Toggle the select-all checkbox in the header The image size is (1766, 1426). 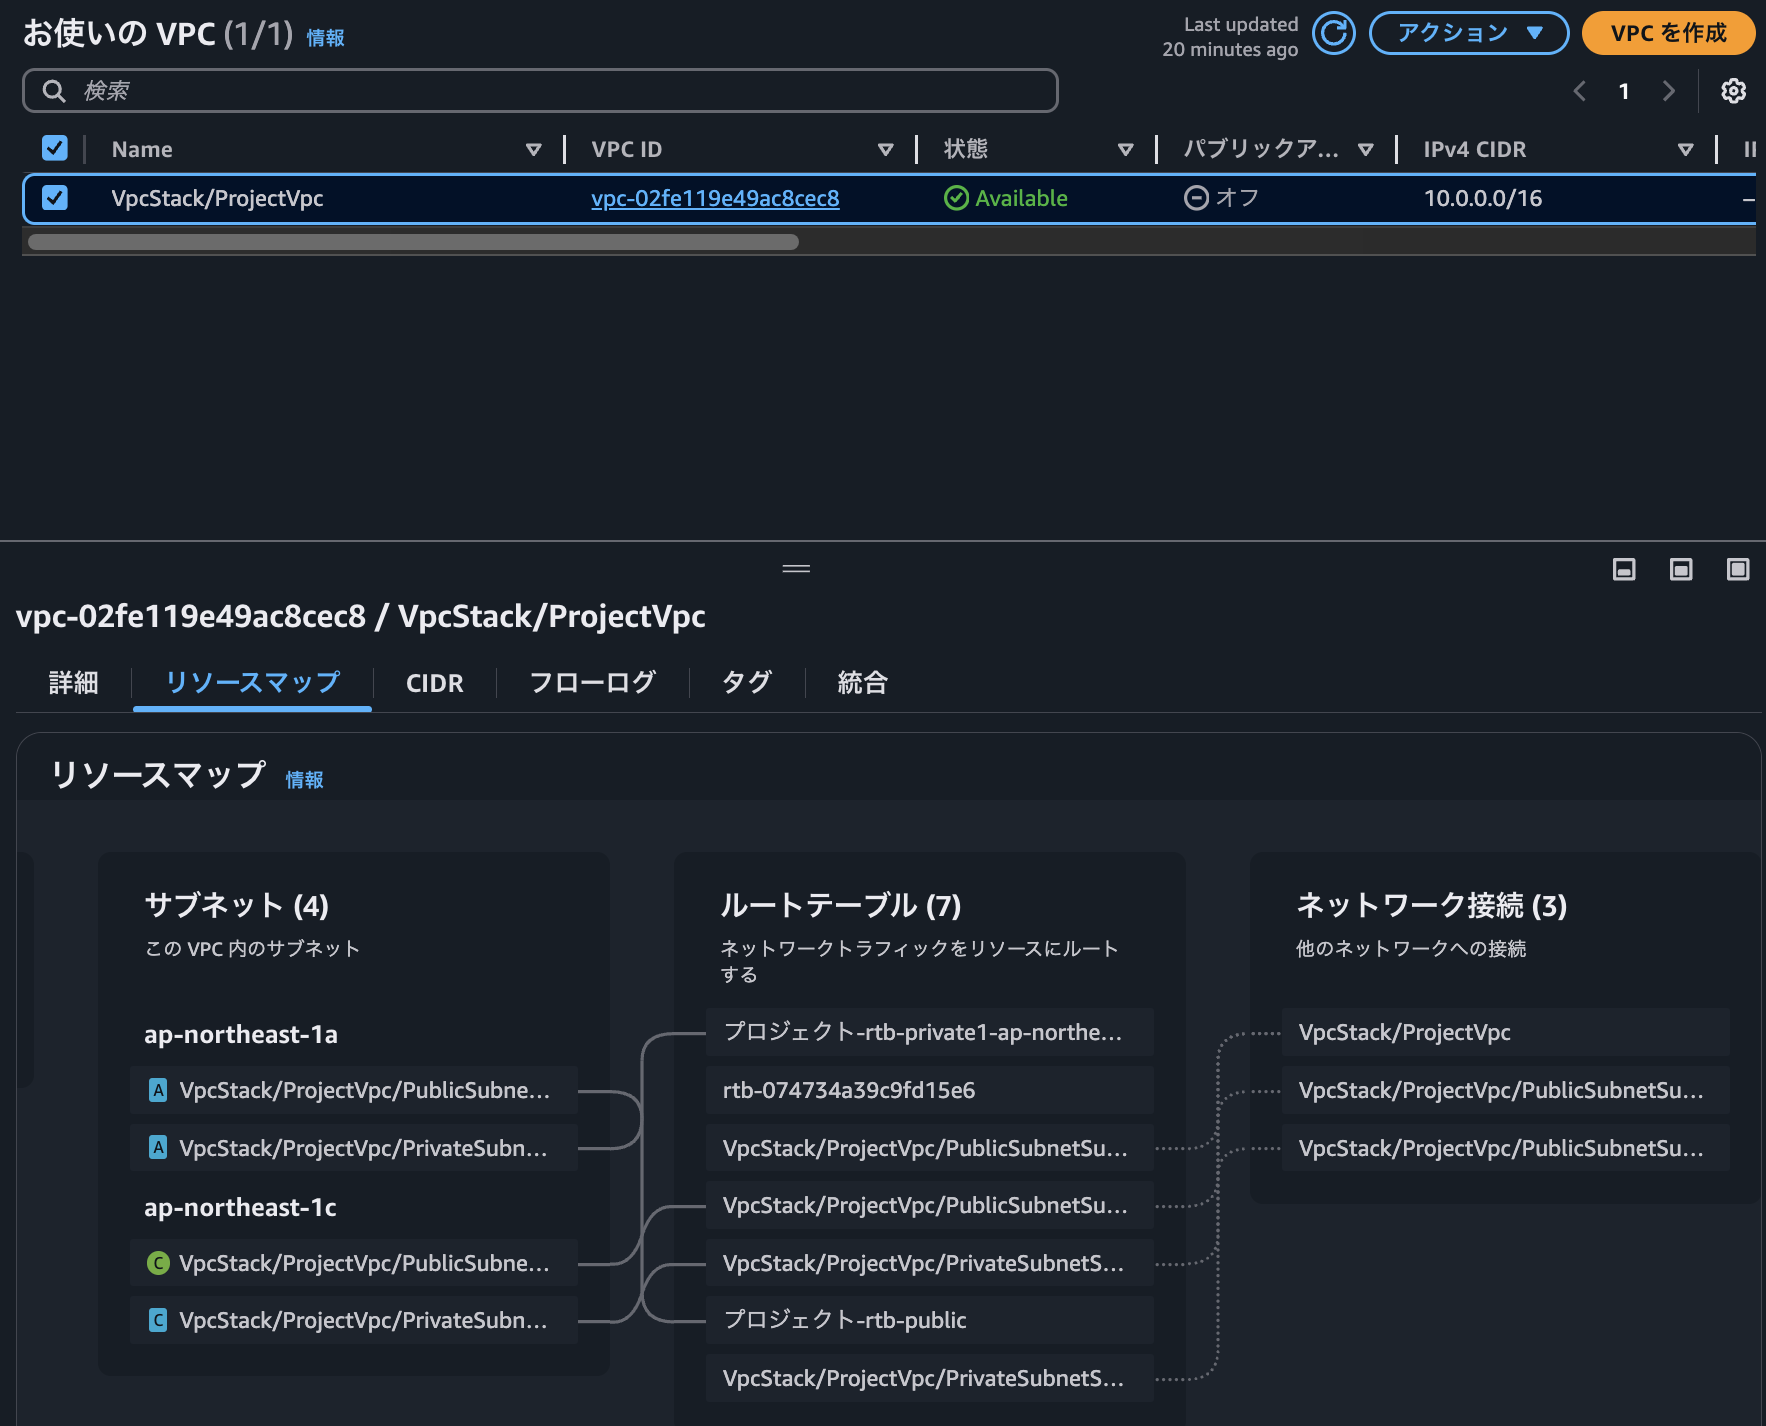[55, 148]
